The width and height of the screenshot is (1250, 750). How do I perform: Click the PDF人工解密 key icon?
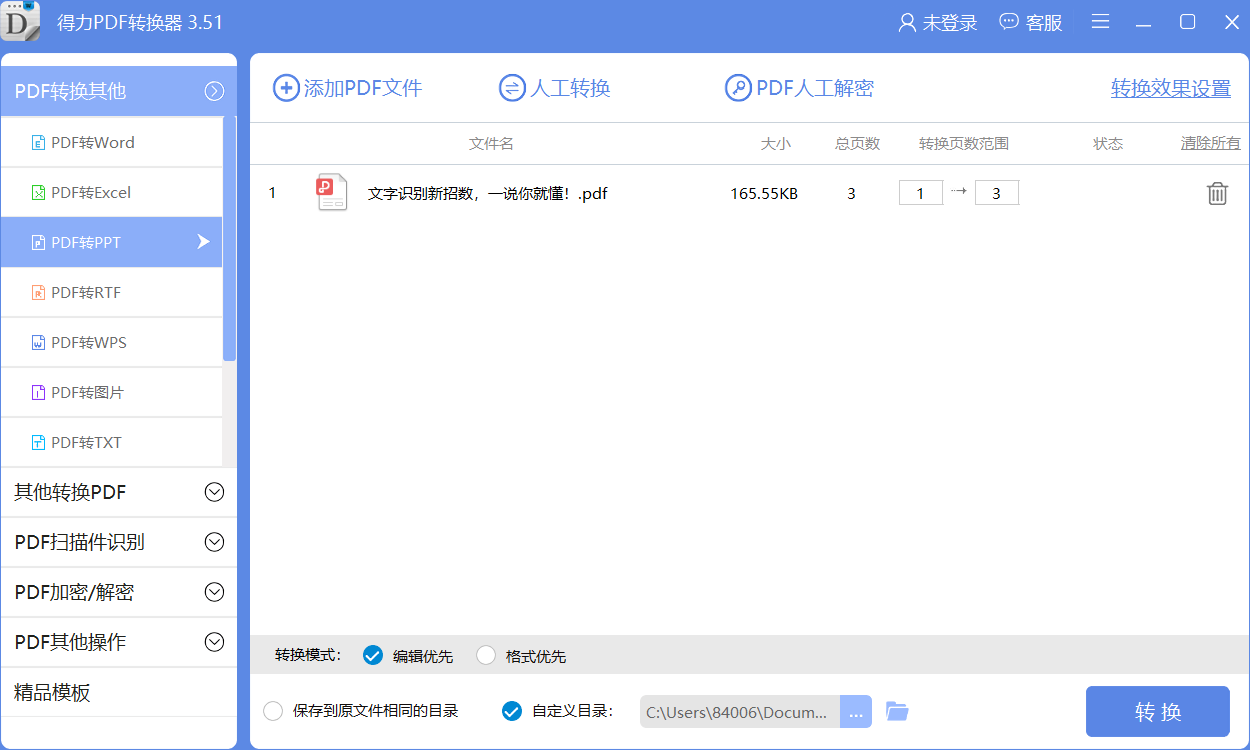pyautogui.click(x=738, y=88)
